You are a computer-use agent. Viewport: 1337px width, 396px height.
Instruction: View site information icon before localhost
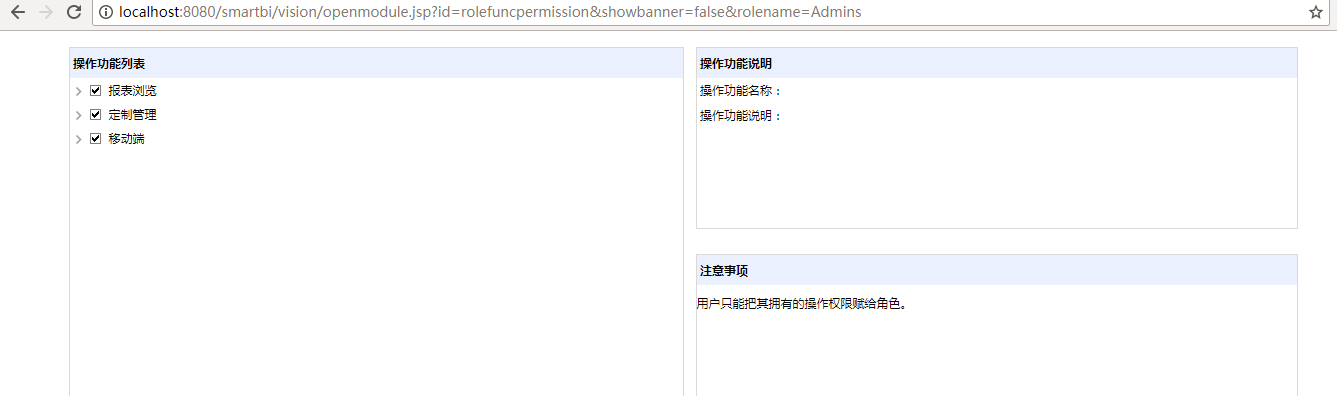(106, 13)
